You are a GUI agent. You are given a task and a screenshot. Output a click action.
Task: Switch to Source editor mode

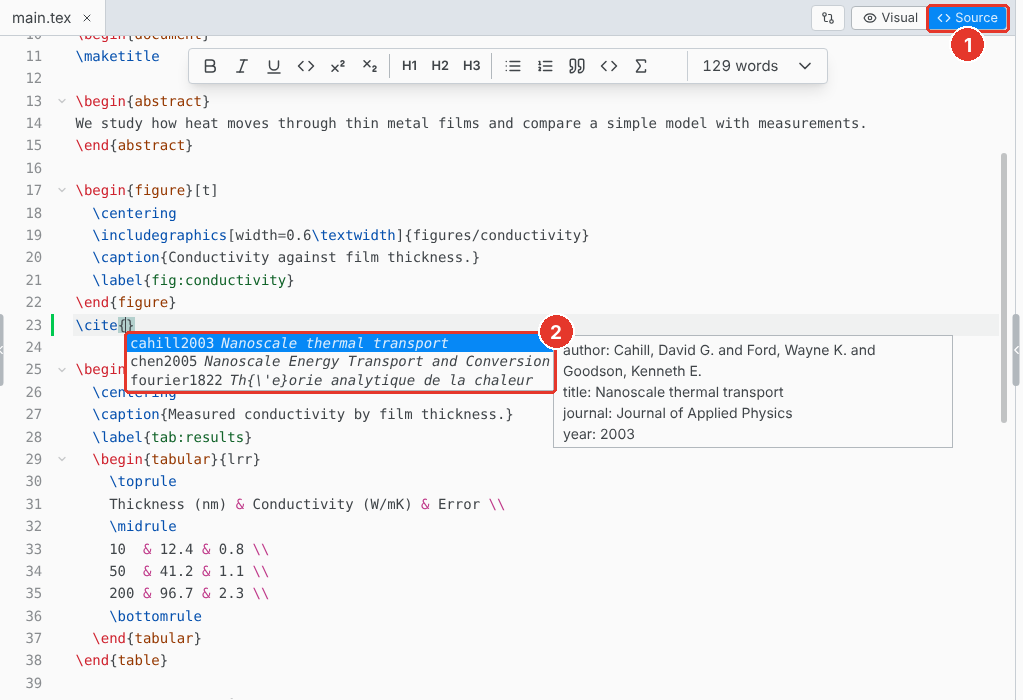968,18
